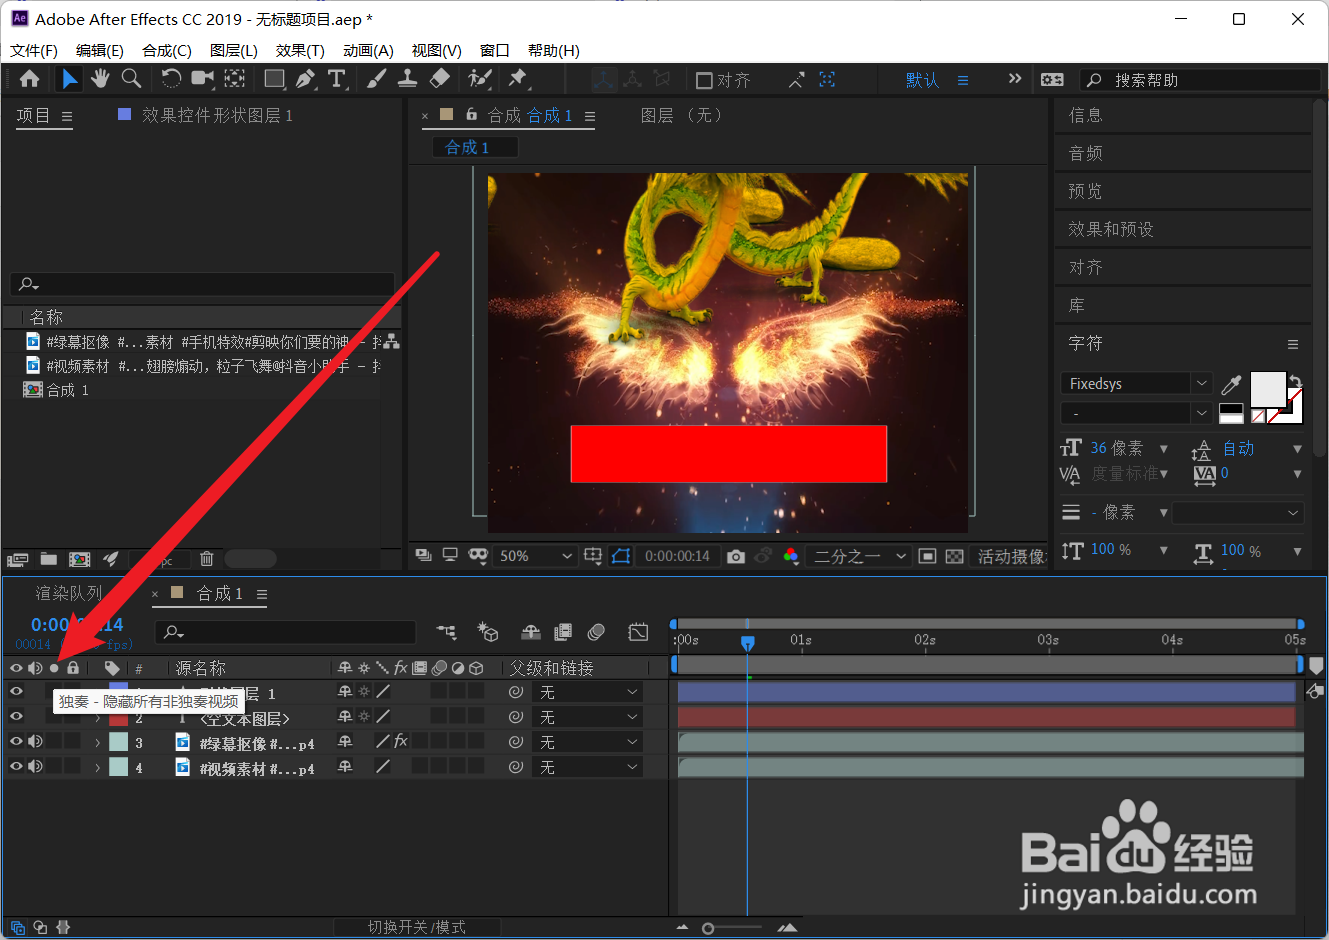1329x940 pixels.
Task: Open parent dropdown for layer 3
Action: click(588, 742)
